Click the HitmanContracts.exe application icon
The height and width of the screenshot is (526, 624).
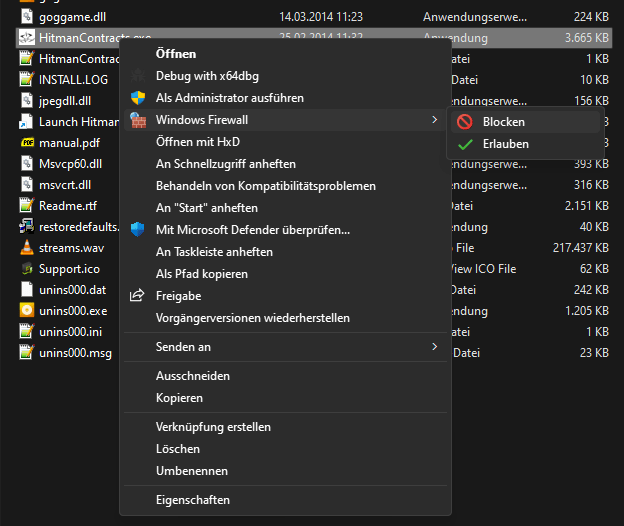click(x=27, y=38)
